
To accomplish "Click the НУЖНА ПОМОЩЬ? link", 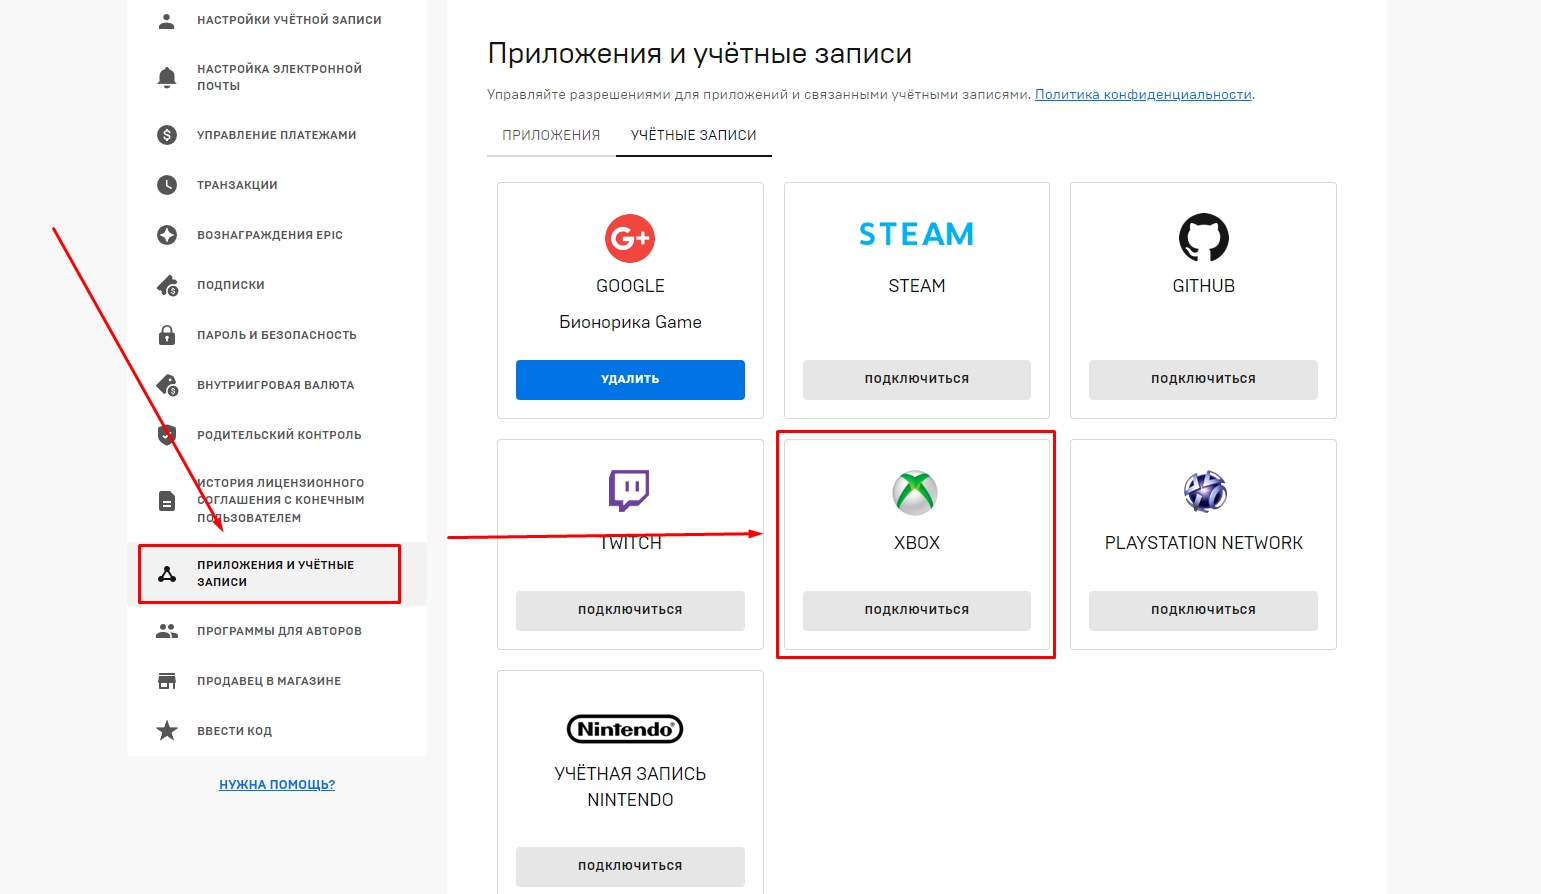I will pyautogui.click(x=277, y=785).
